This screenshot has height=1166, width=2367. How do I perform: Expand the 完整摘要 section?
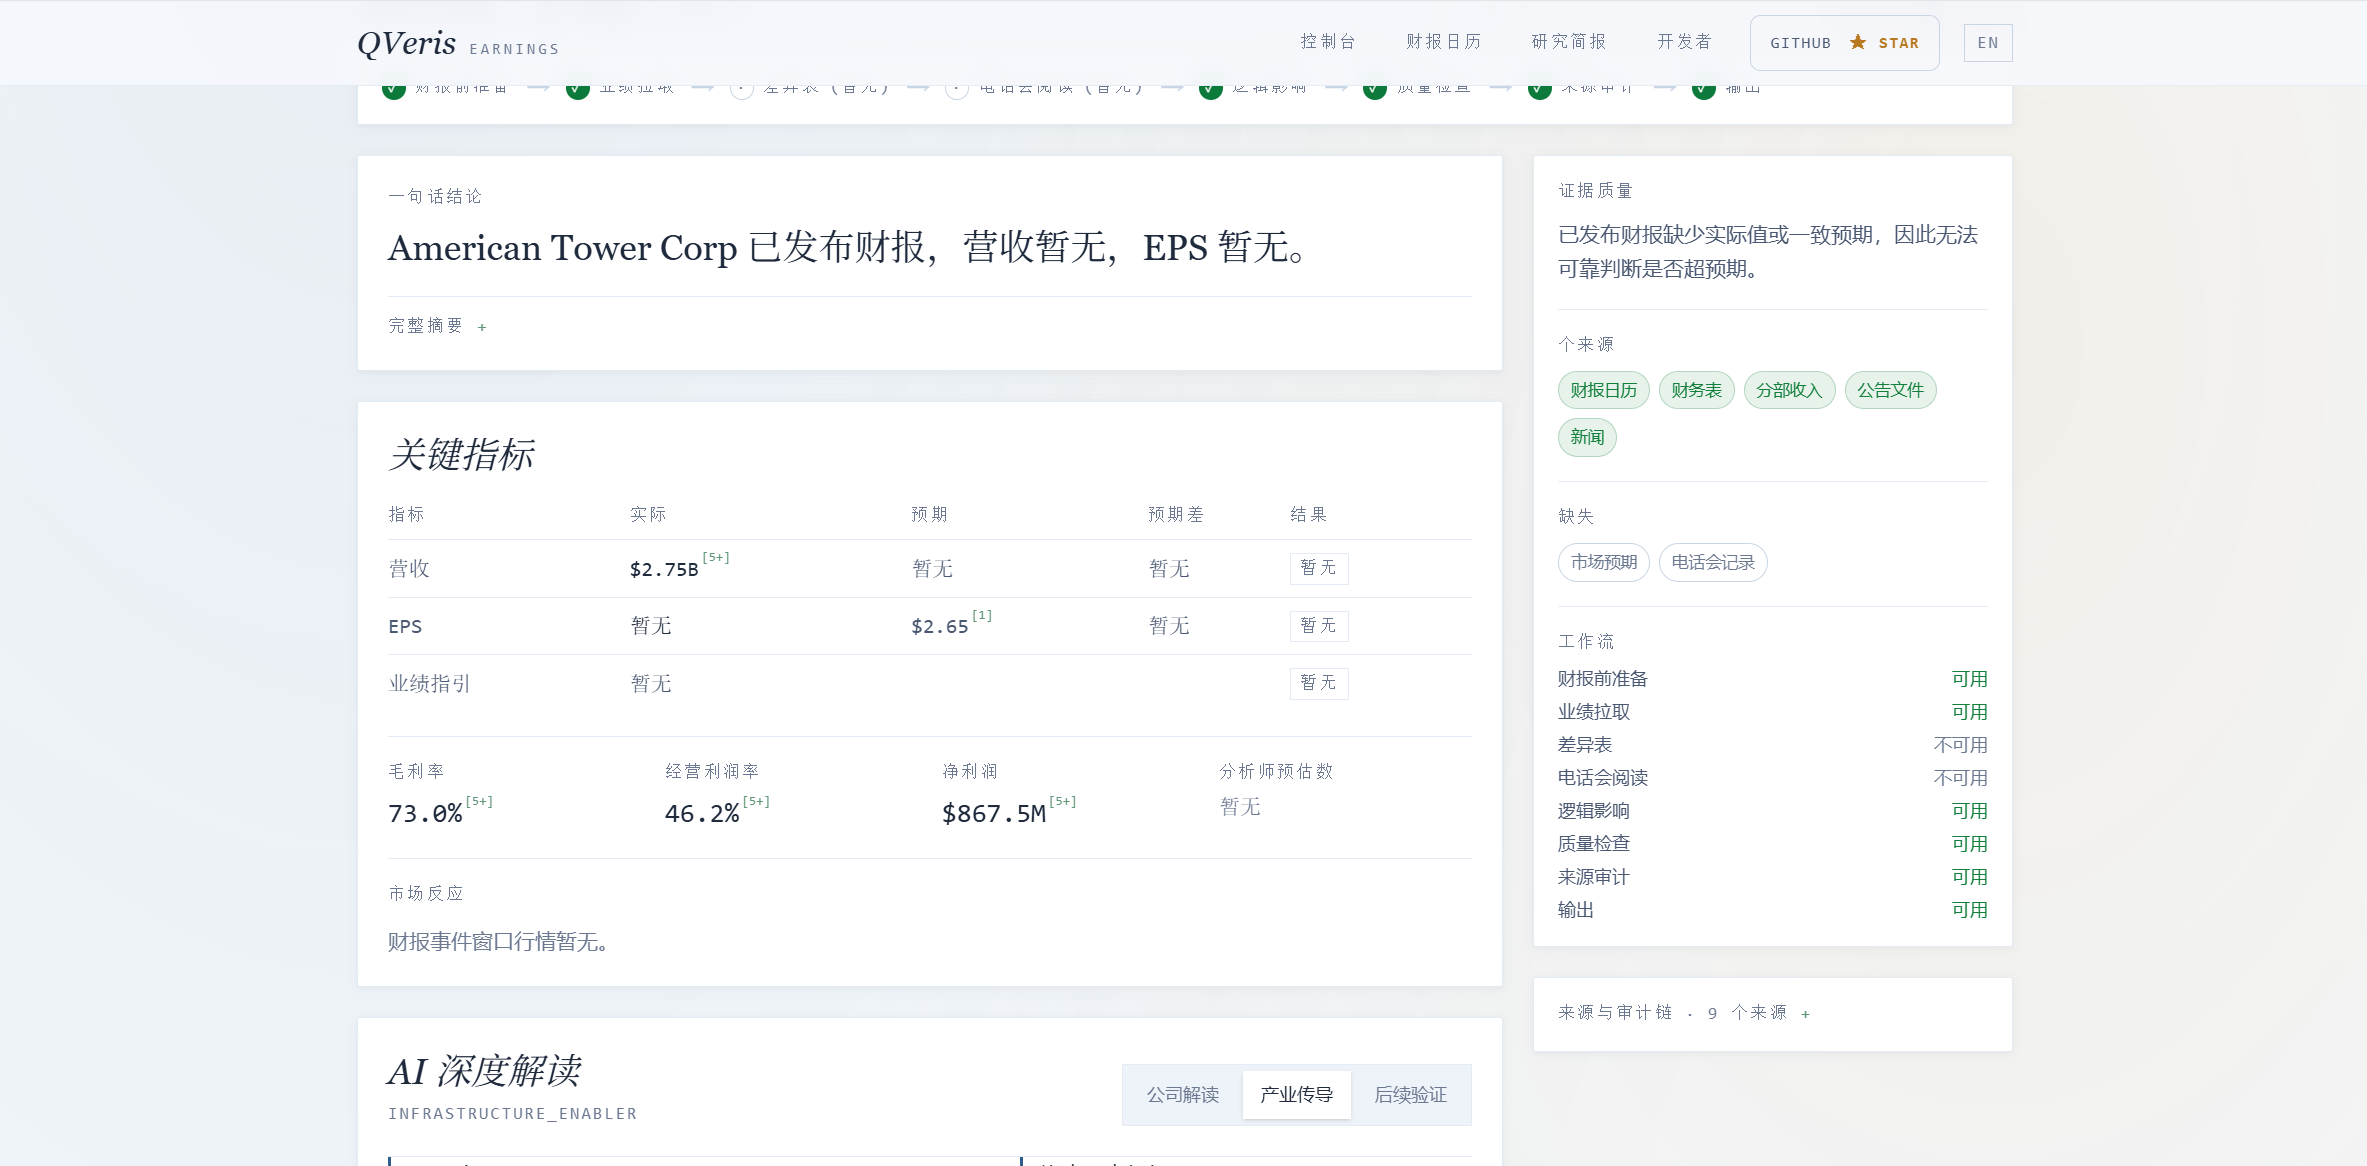tap(438, 326)
